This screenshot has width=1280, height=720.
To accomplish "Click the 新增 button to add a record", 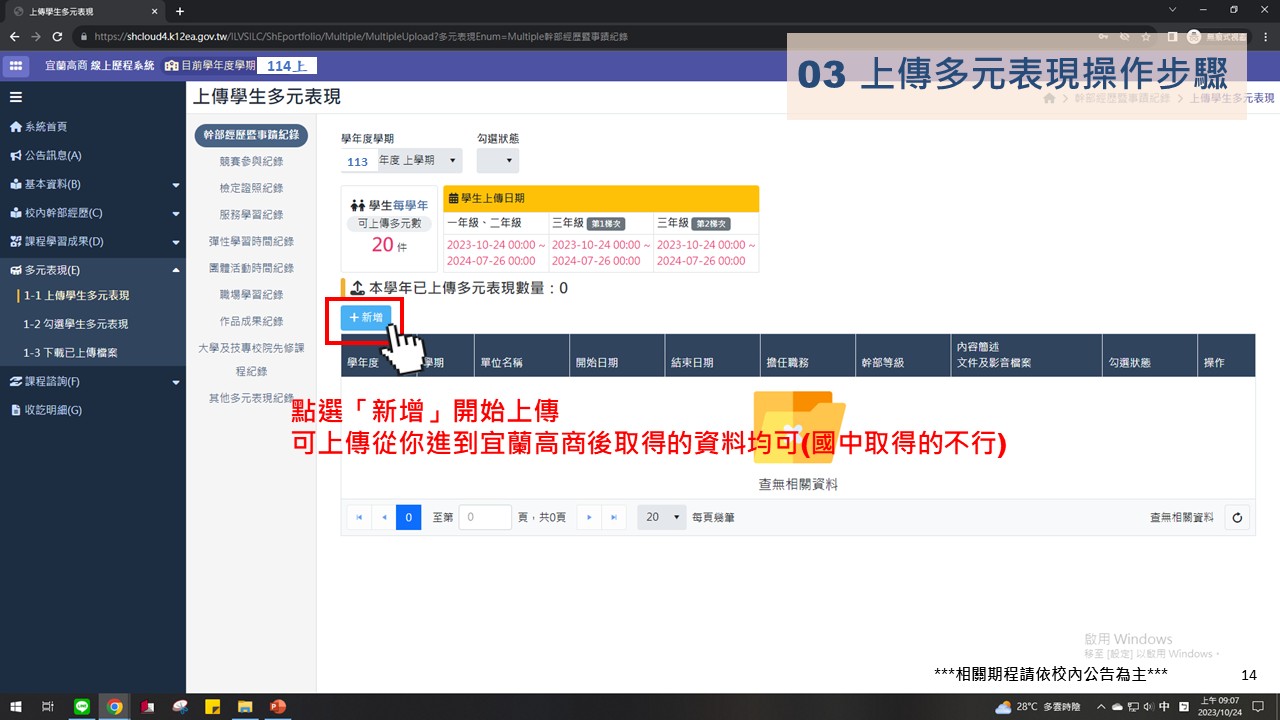I will pos(366,317).
